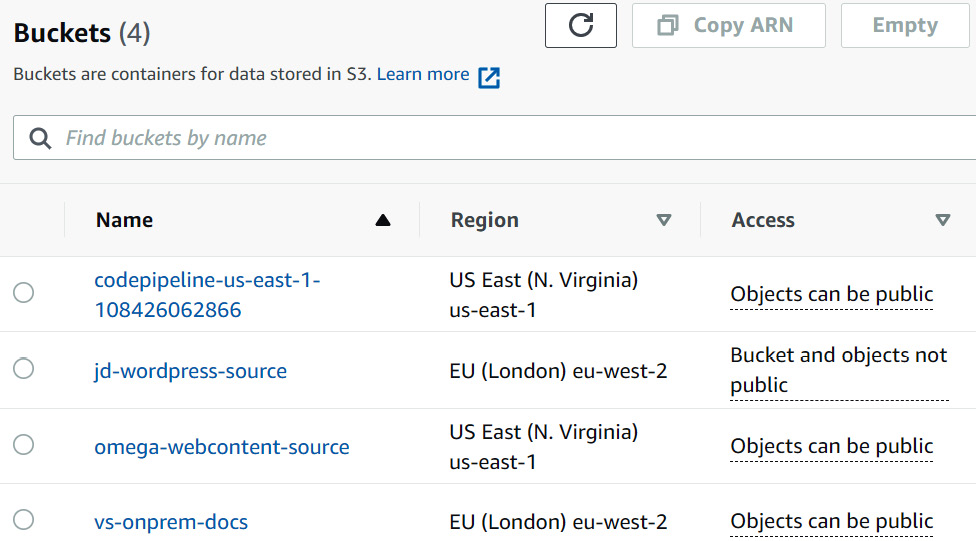Click the search magnifier icon
The height and width of the screenshot is (541, 976).
(40, 138)
